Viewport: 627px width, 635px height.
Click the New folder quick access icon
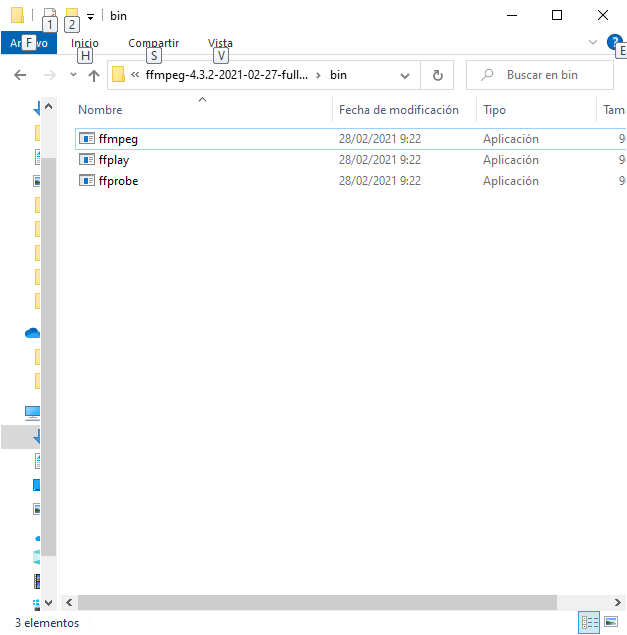[72, 15]
